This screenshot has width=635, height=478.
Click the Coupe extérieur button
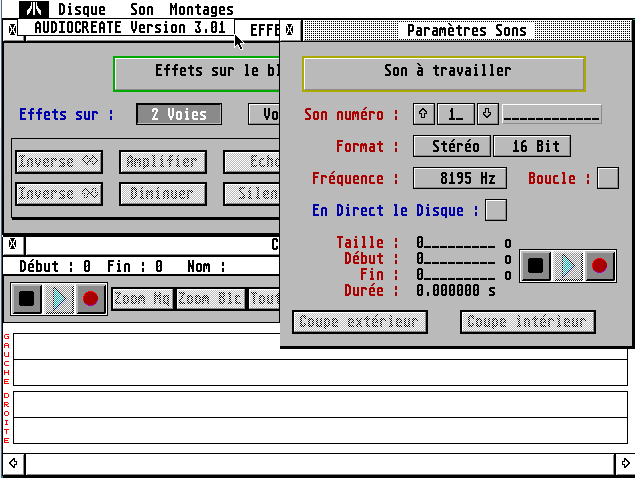click(360, 322)
